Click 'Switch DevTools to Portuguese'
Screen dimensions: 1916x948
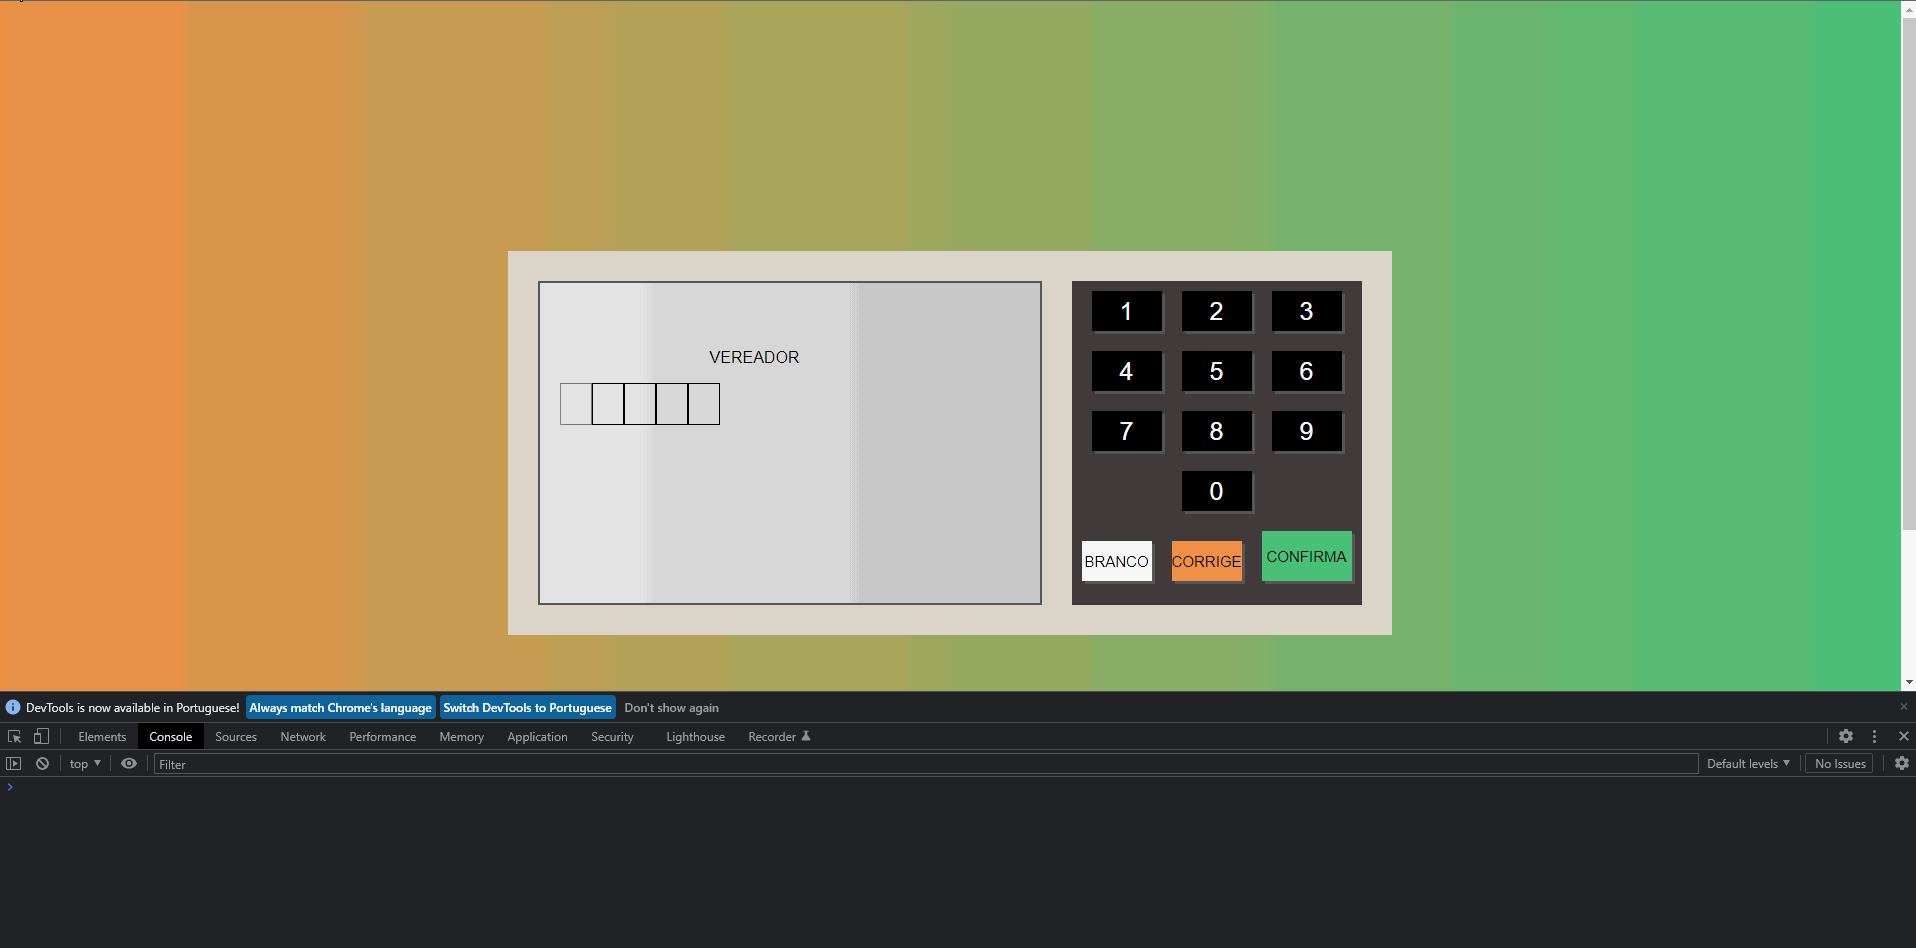(527, 707)
